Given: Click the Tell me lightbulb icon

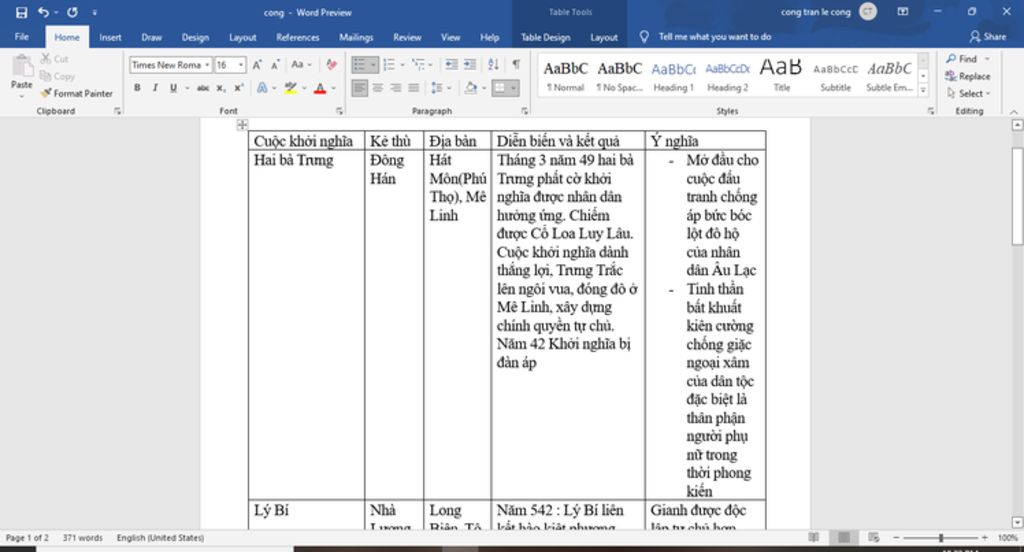Looking at the screenshot, I should coord(644,37).
